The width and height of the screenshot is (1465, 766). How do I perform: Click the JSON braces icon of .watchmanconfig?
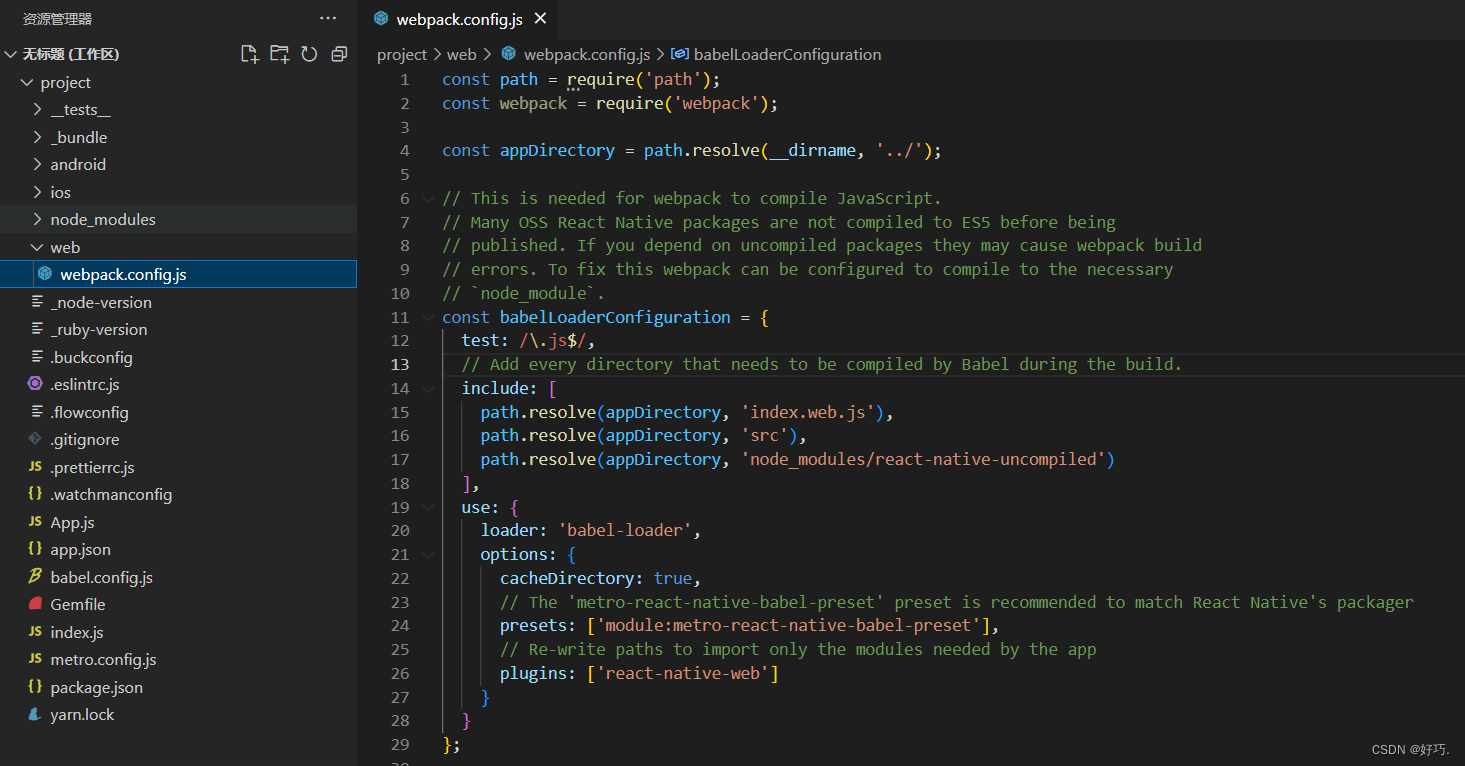(x=35, y=494)
